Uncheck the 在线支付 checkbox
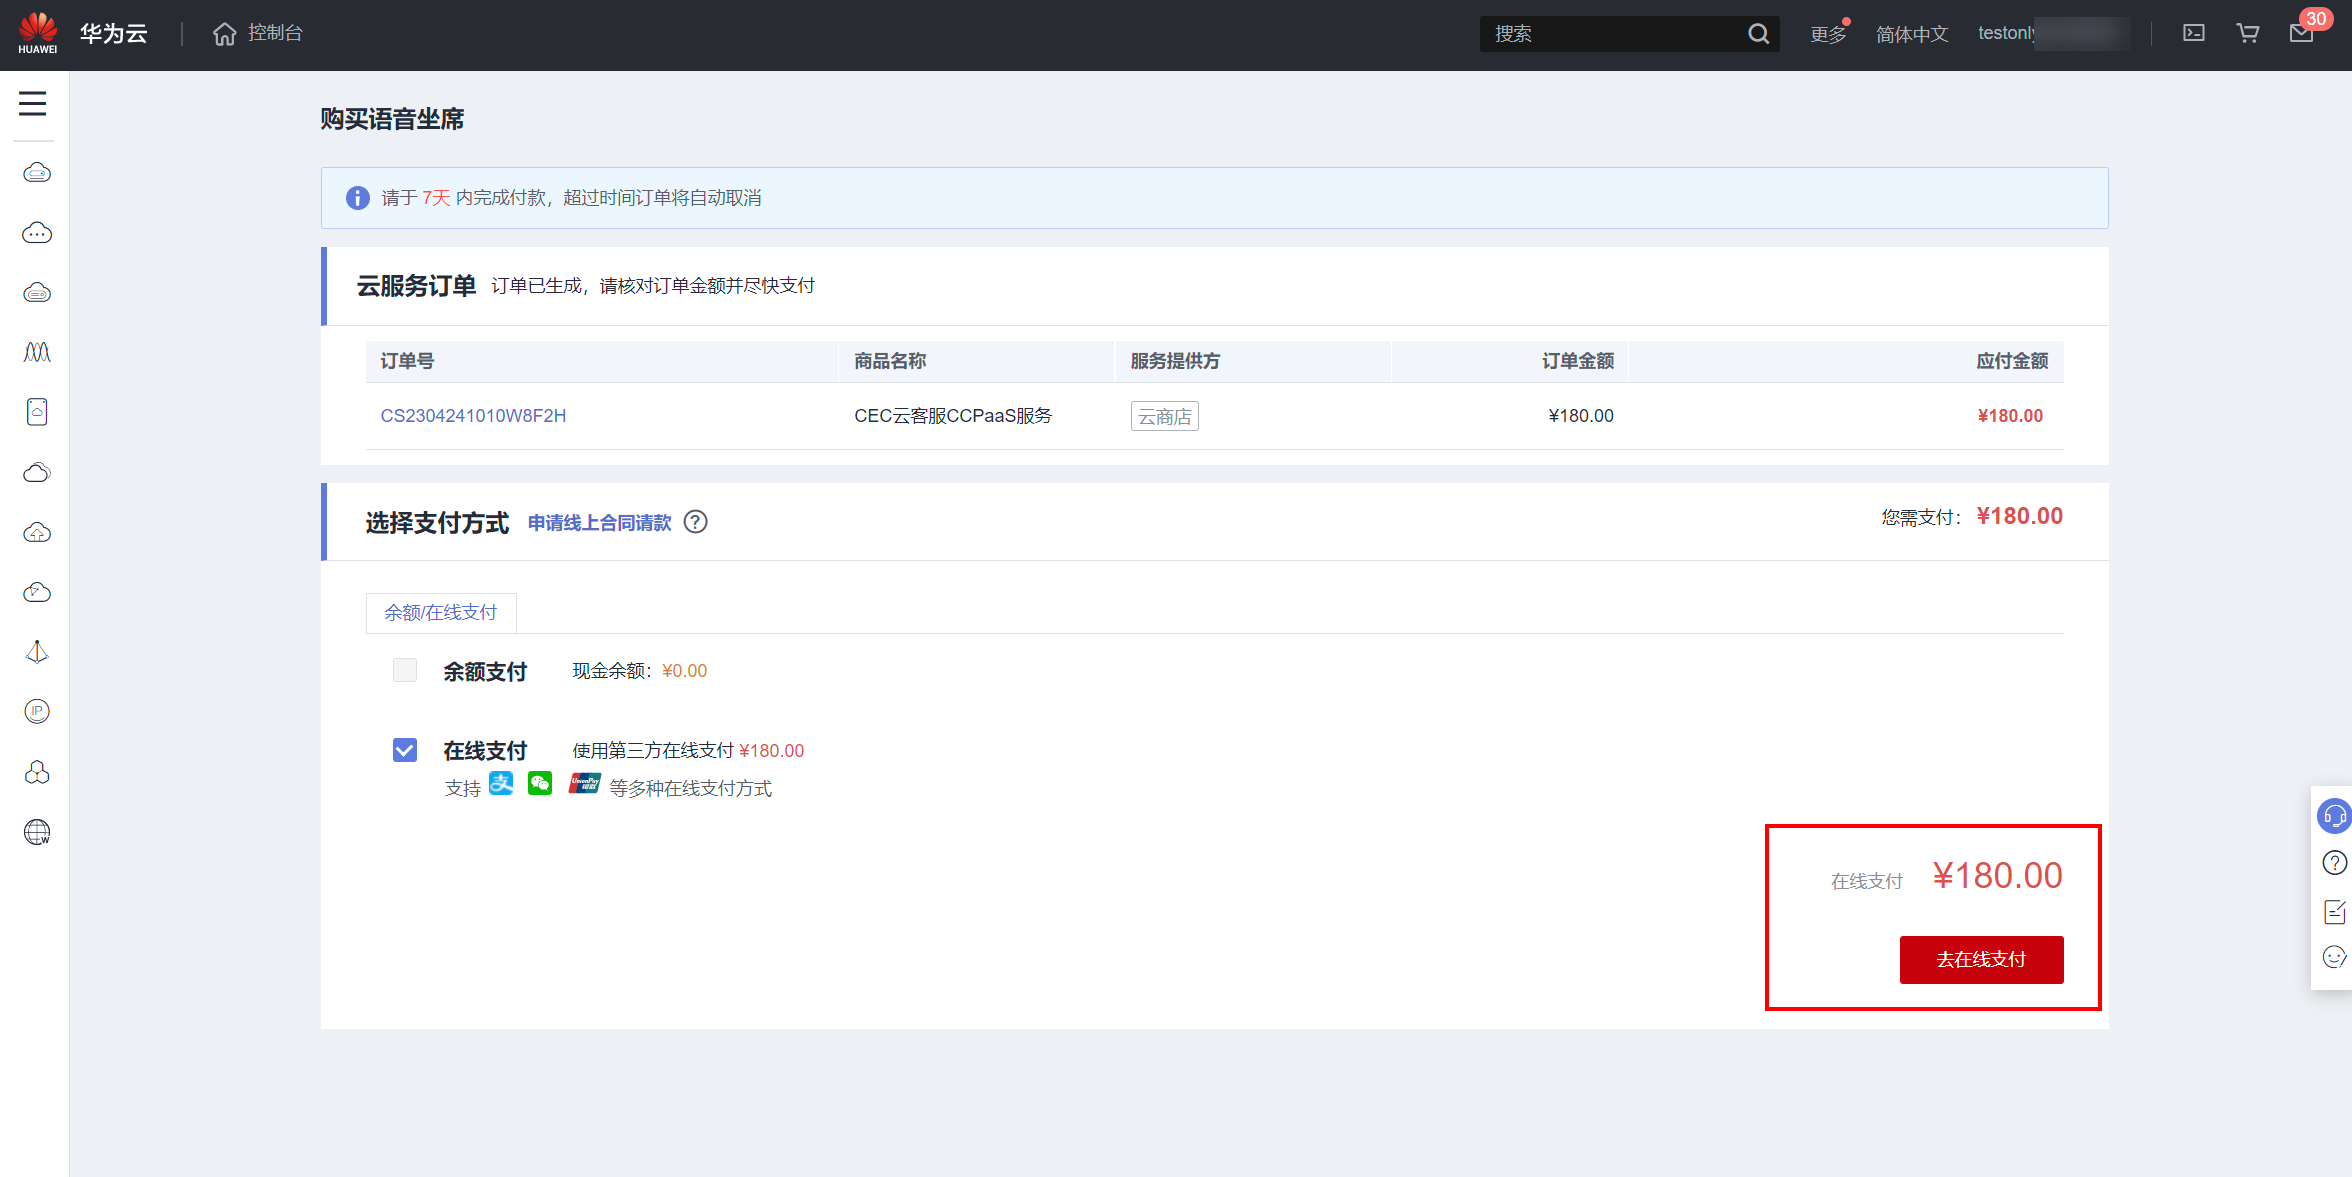2352x1177 pixels. coord(405,750)
